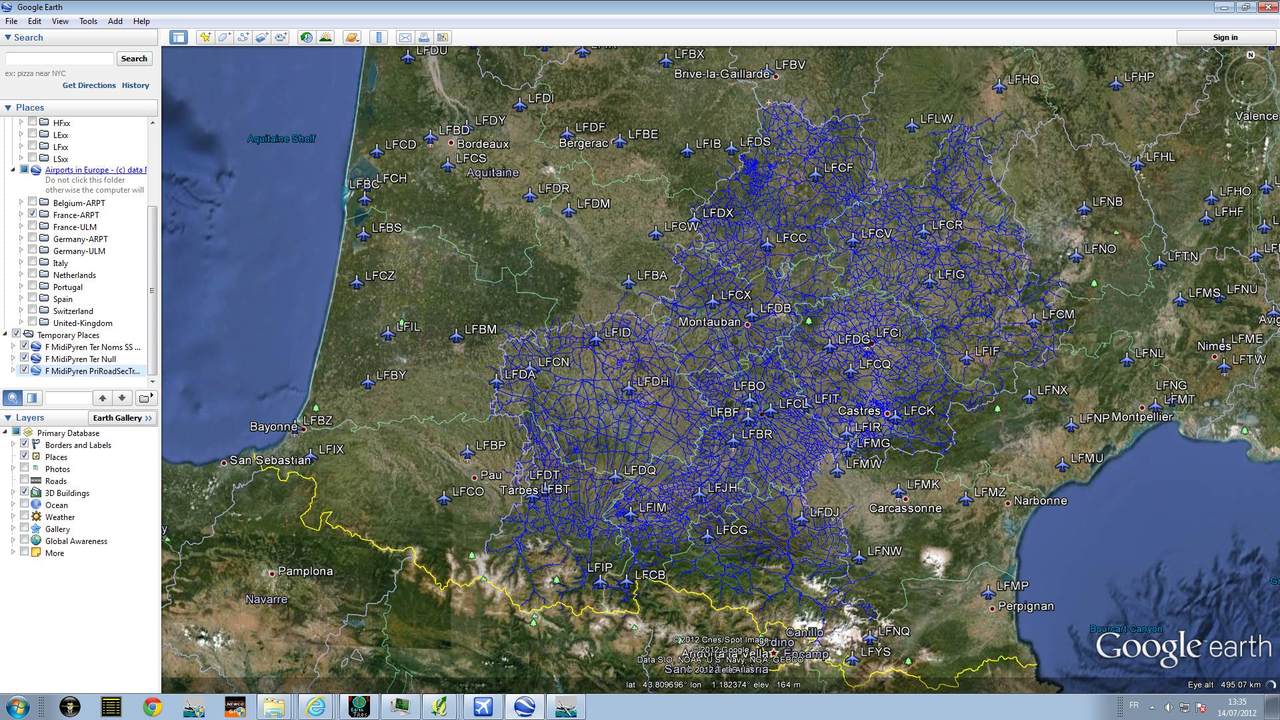This screenshot has width=1280, height=720.
Task: Click the Search button
Action: tap(134, 59)
